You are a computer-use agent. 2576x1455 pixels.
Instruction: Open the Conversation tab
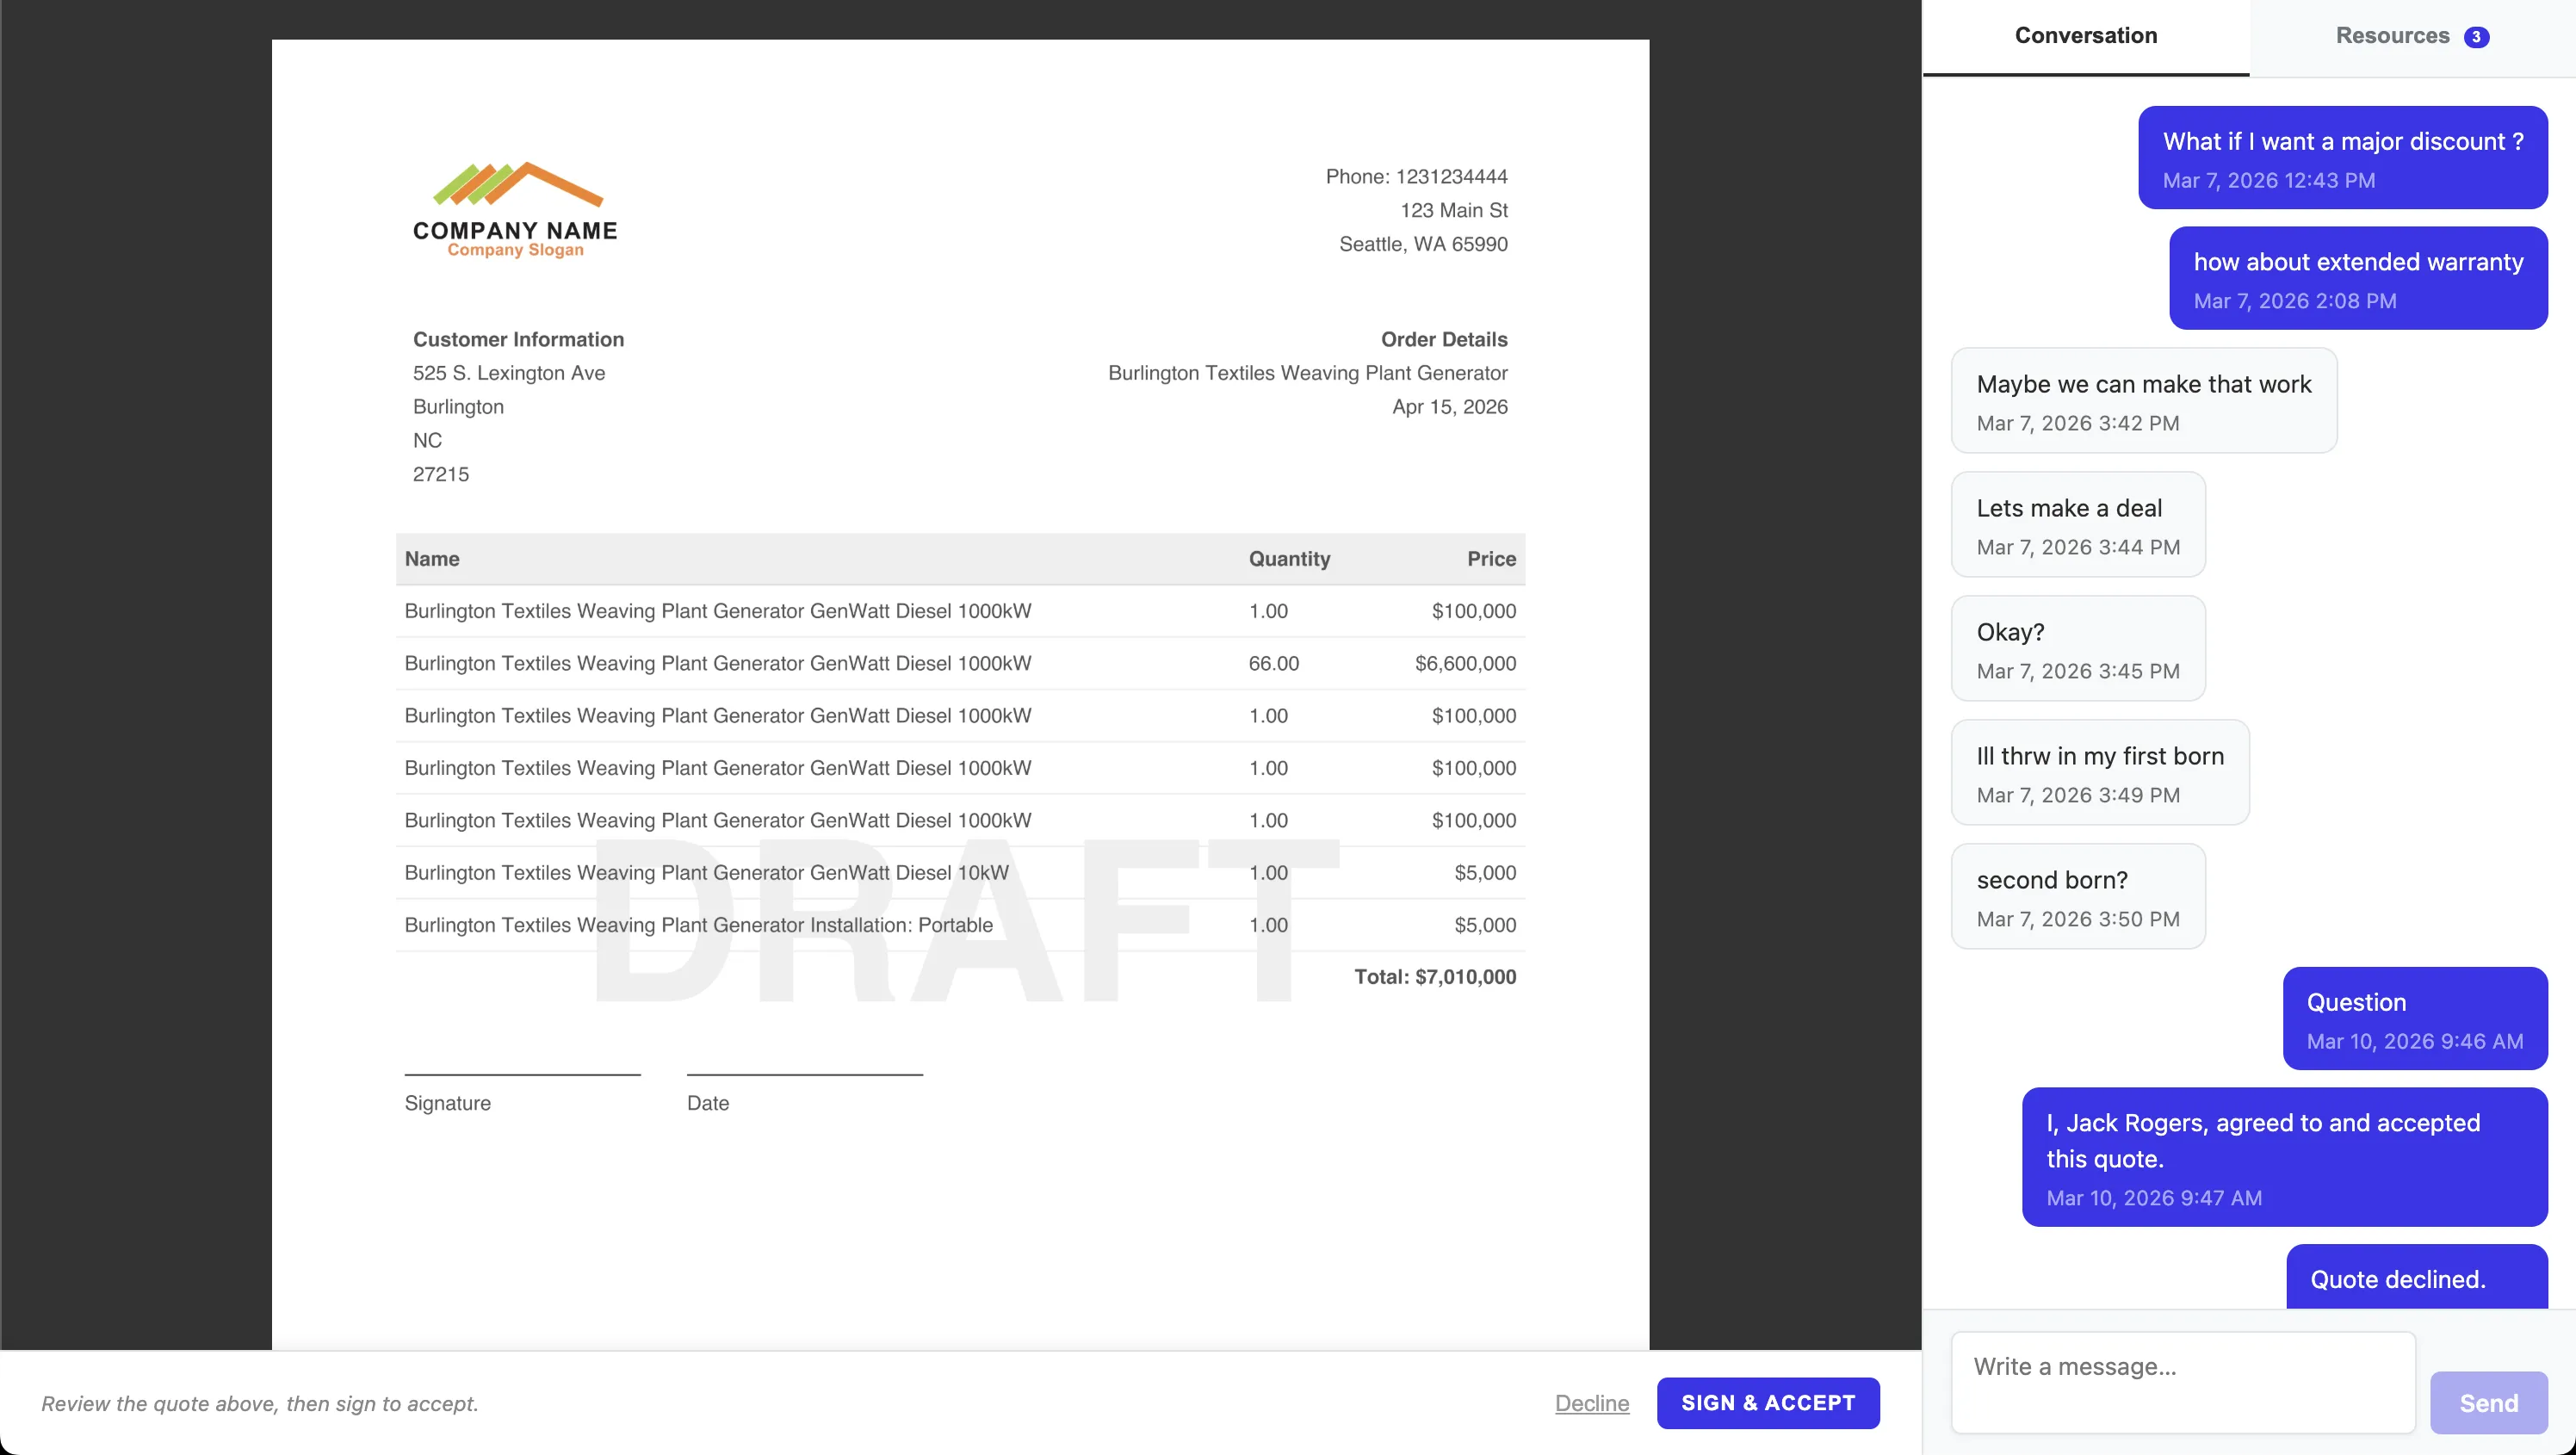coord(2085,36)
